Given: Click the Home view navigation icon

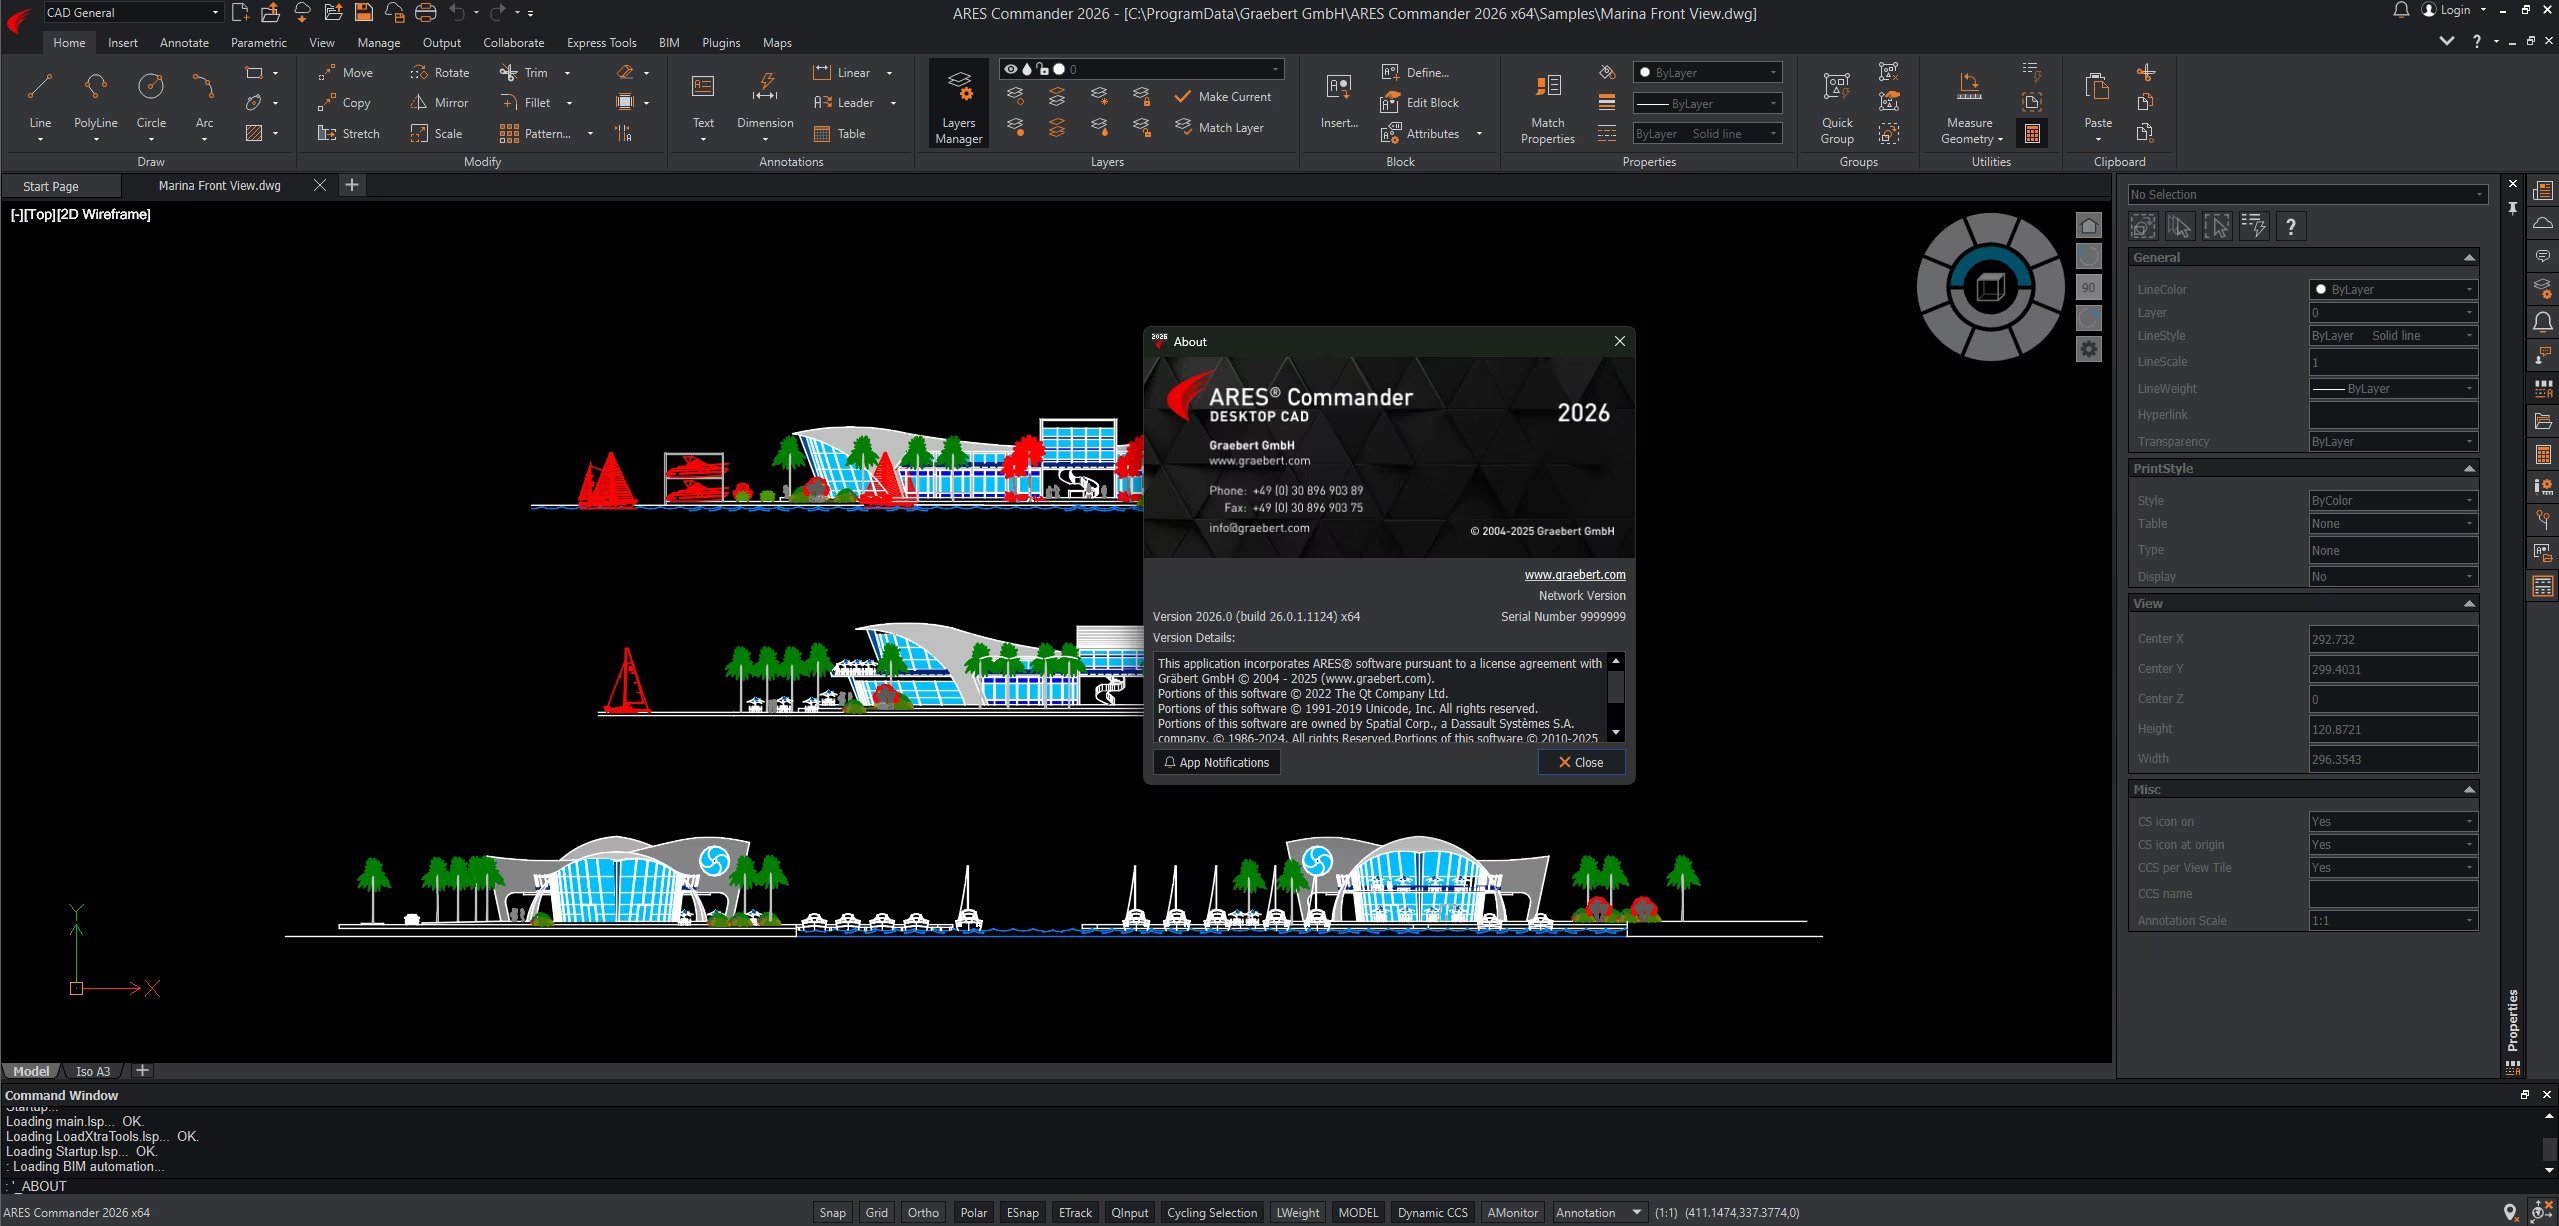Looking at the screenshot, I should click(2088, 226).
